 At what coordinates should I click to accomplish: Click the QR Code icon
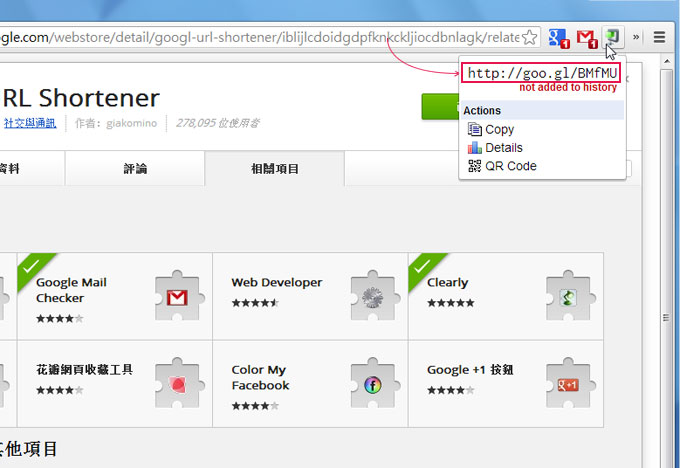(x=474, y=166)
